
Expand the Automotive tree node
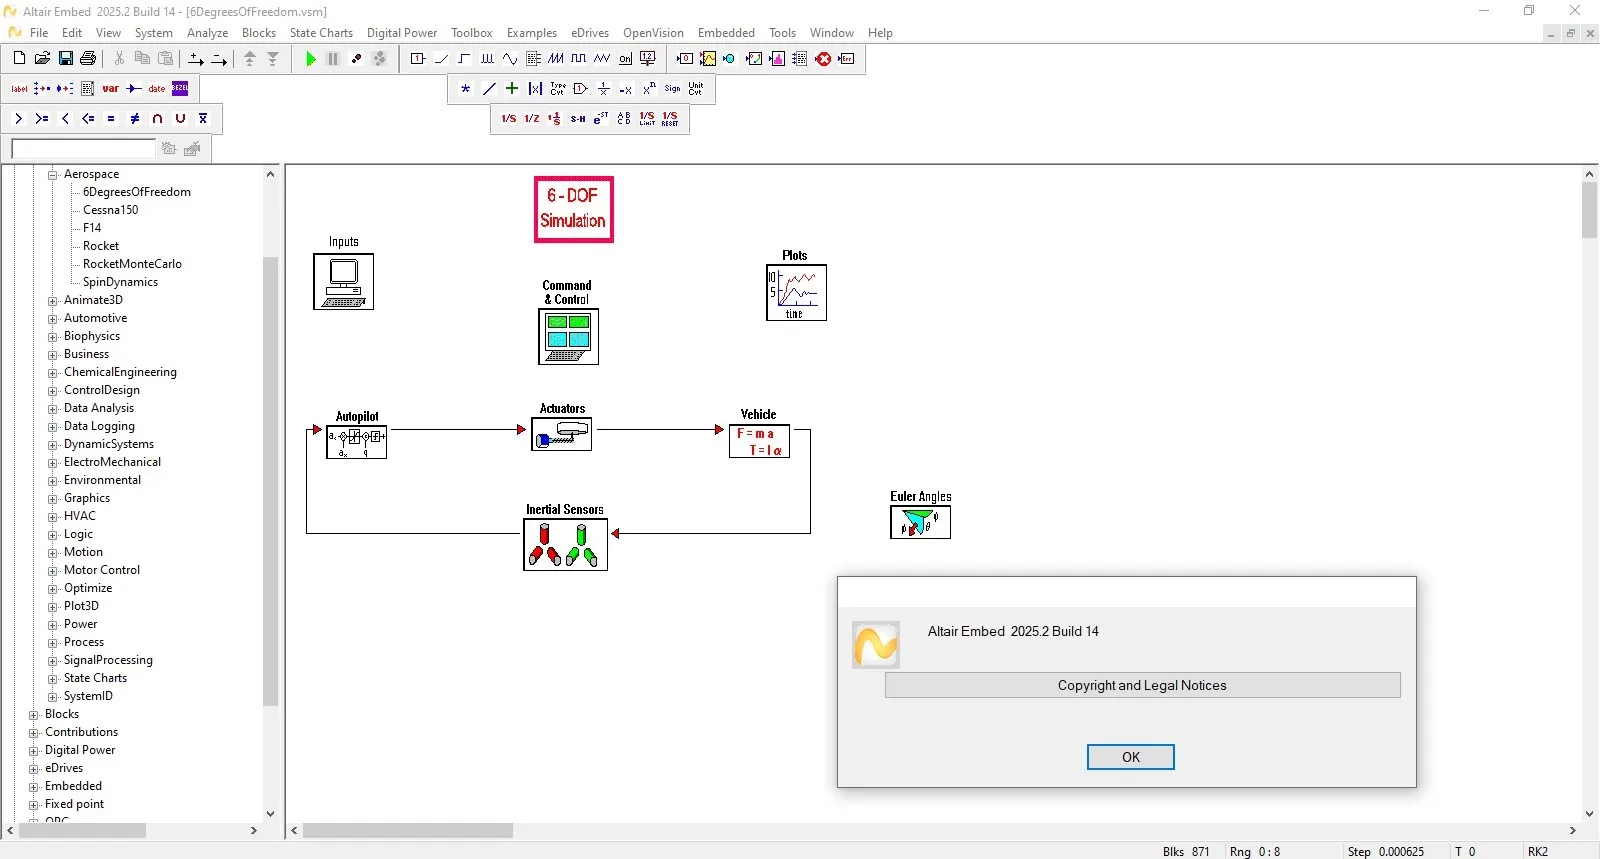pos(53,319)
